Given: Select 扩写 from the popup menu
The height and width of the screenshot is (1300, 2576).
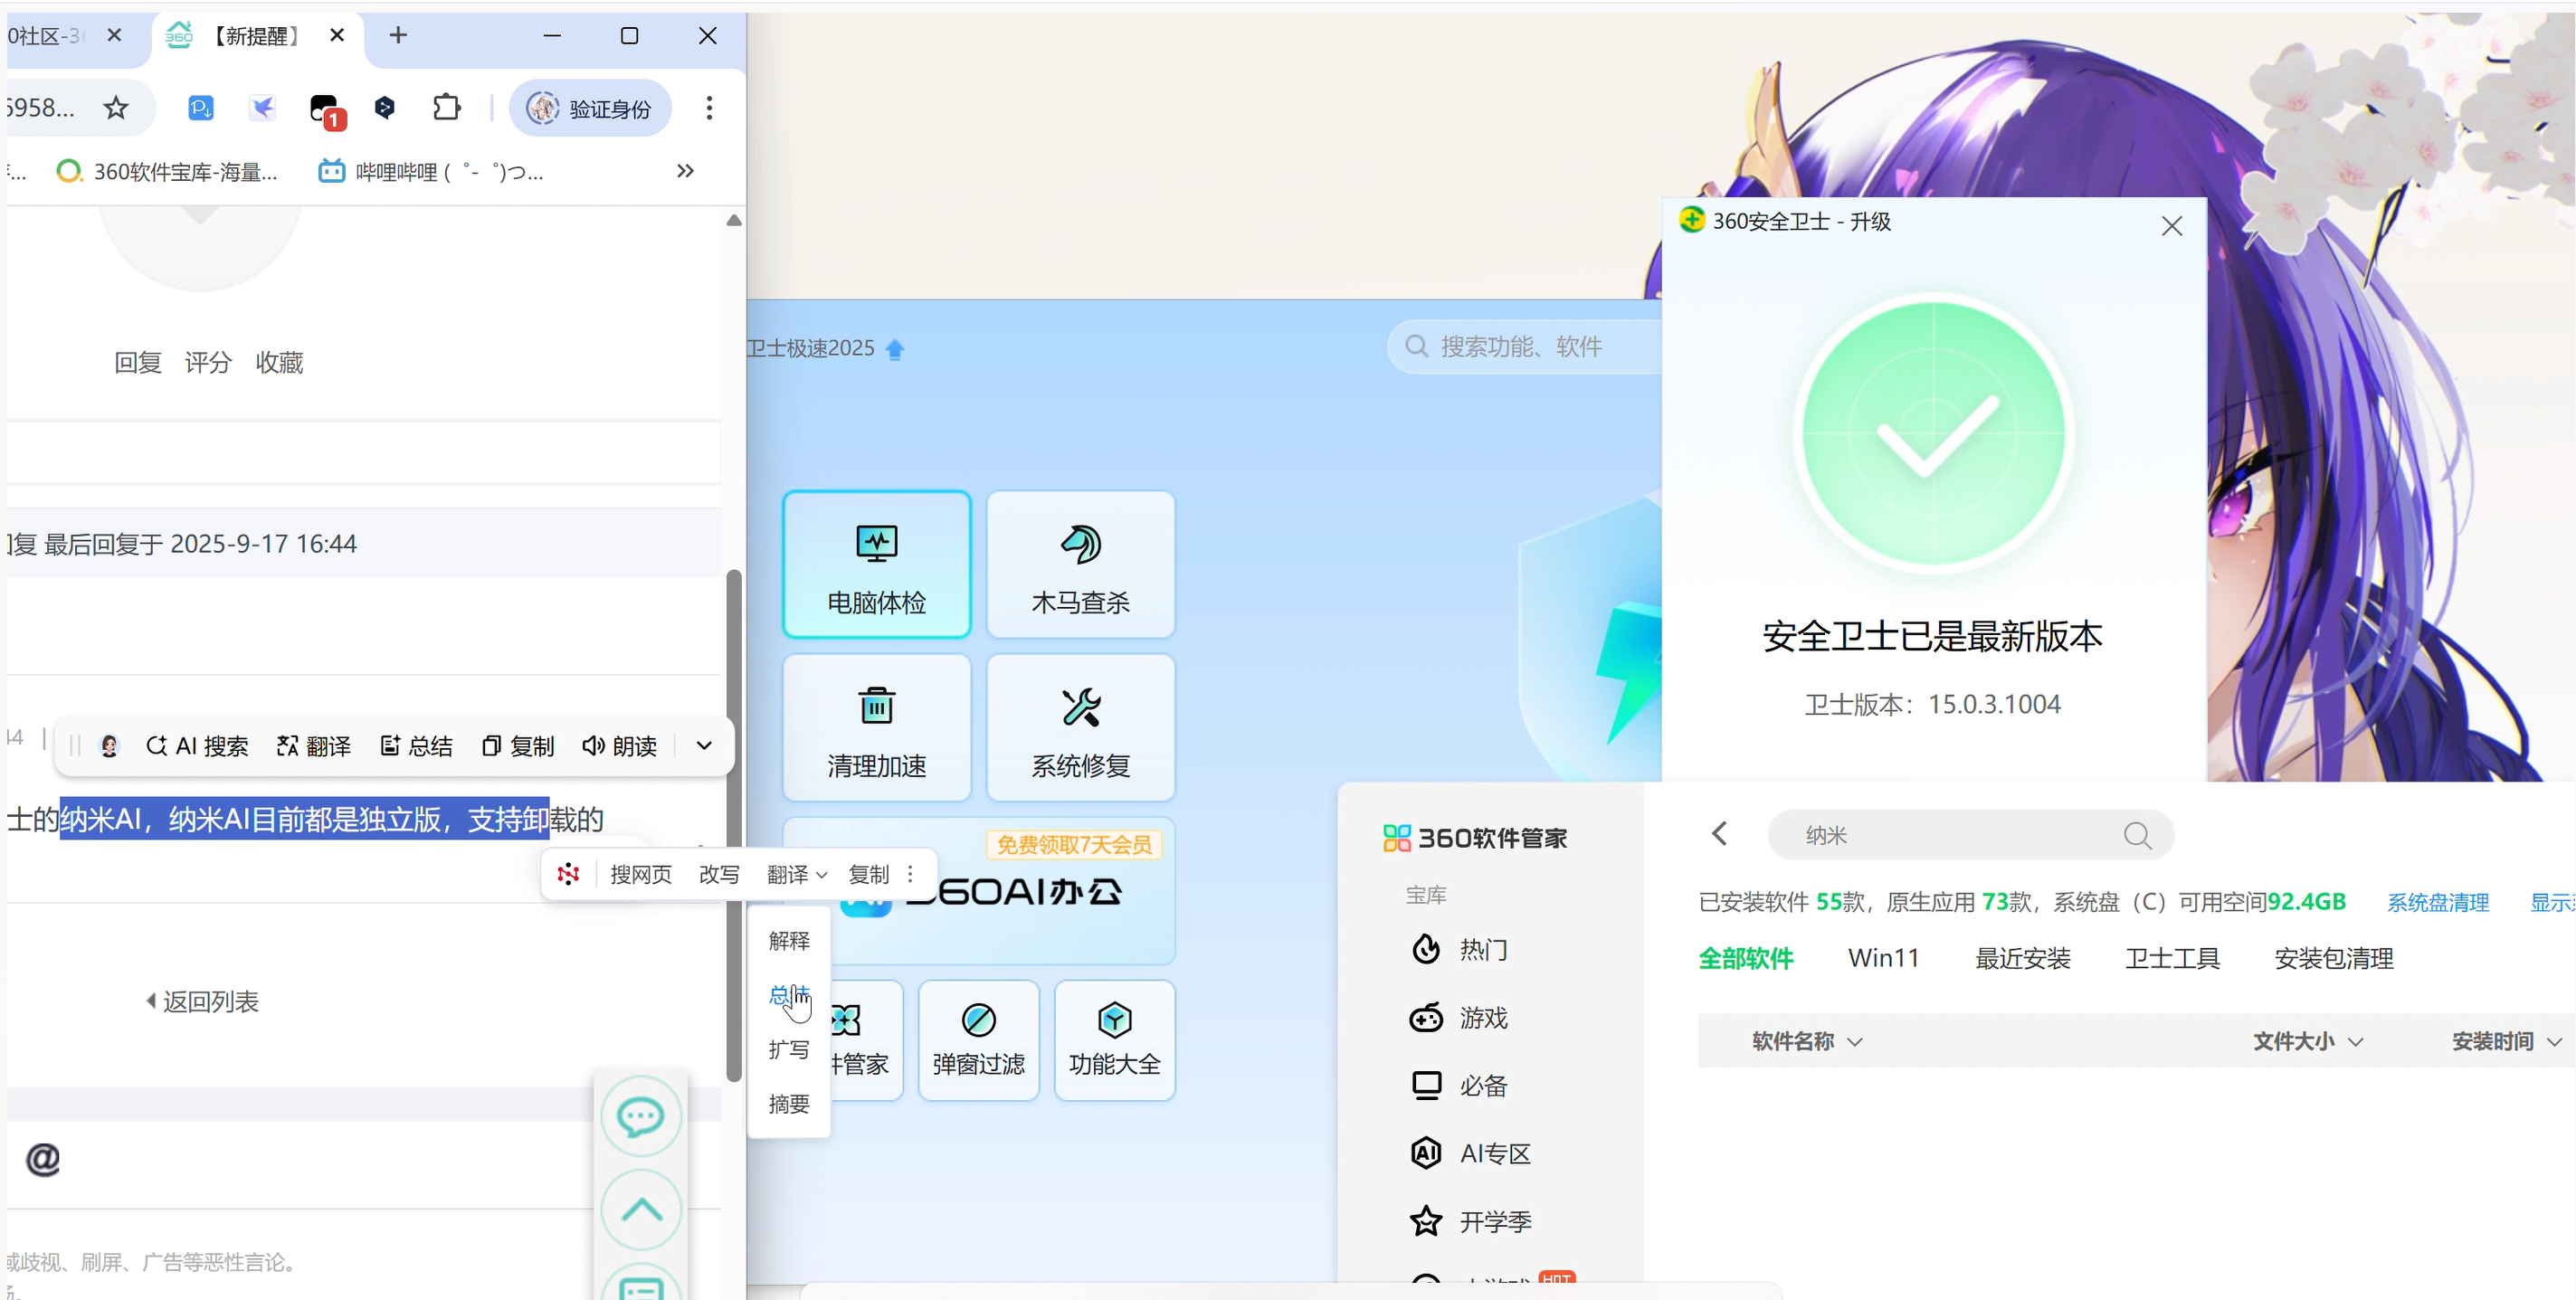Looking at the screenshot, I should [x=789, y=1049].
